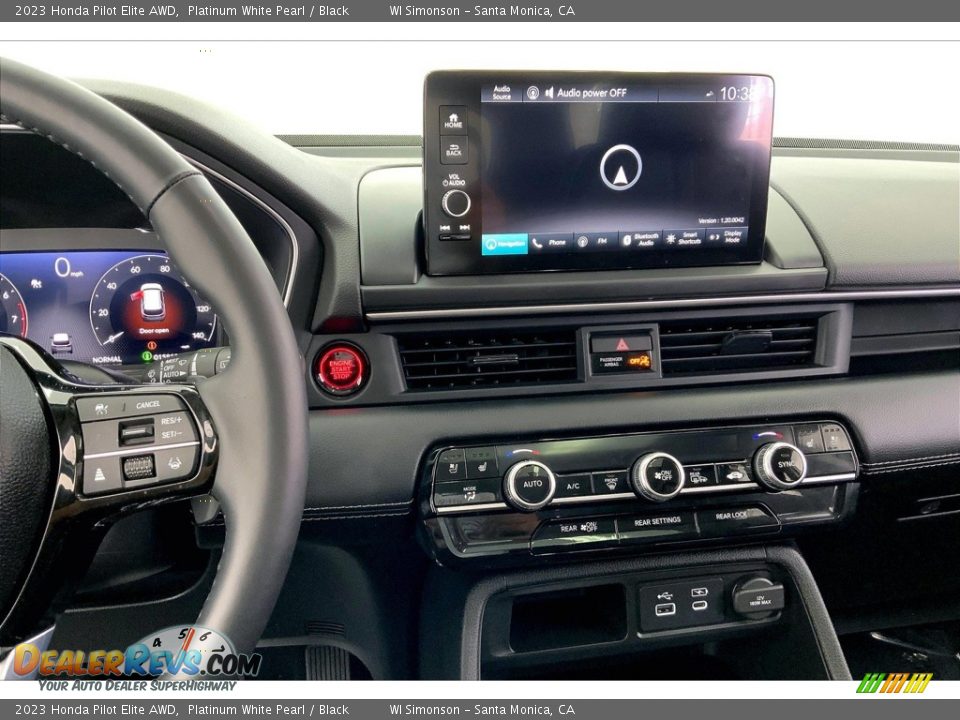Tap the CANCEL steering wheel button
This screenshot has width=960, height=720.
tap(148, 405)
